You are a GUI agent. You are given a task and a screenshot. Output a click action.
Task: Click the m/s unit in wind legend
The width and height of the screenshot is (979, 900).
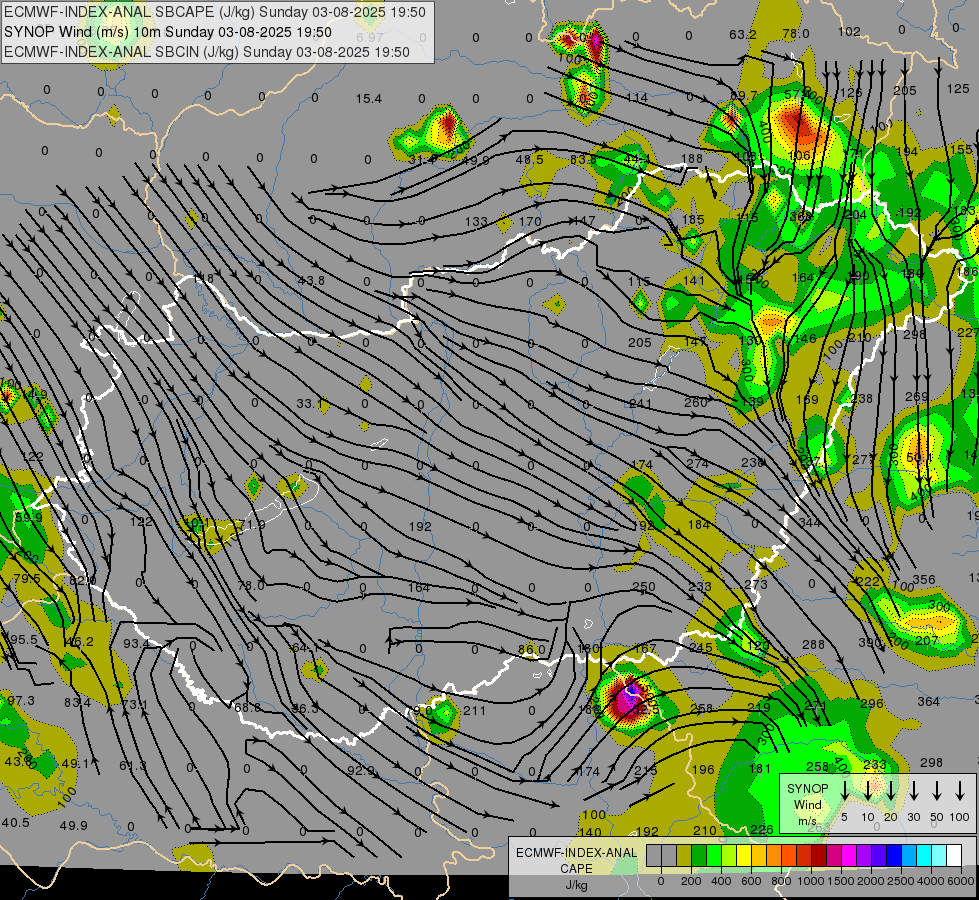807,821
